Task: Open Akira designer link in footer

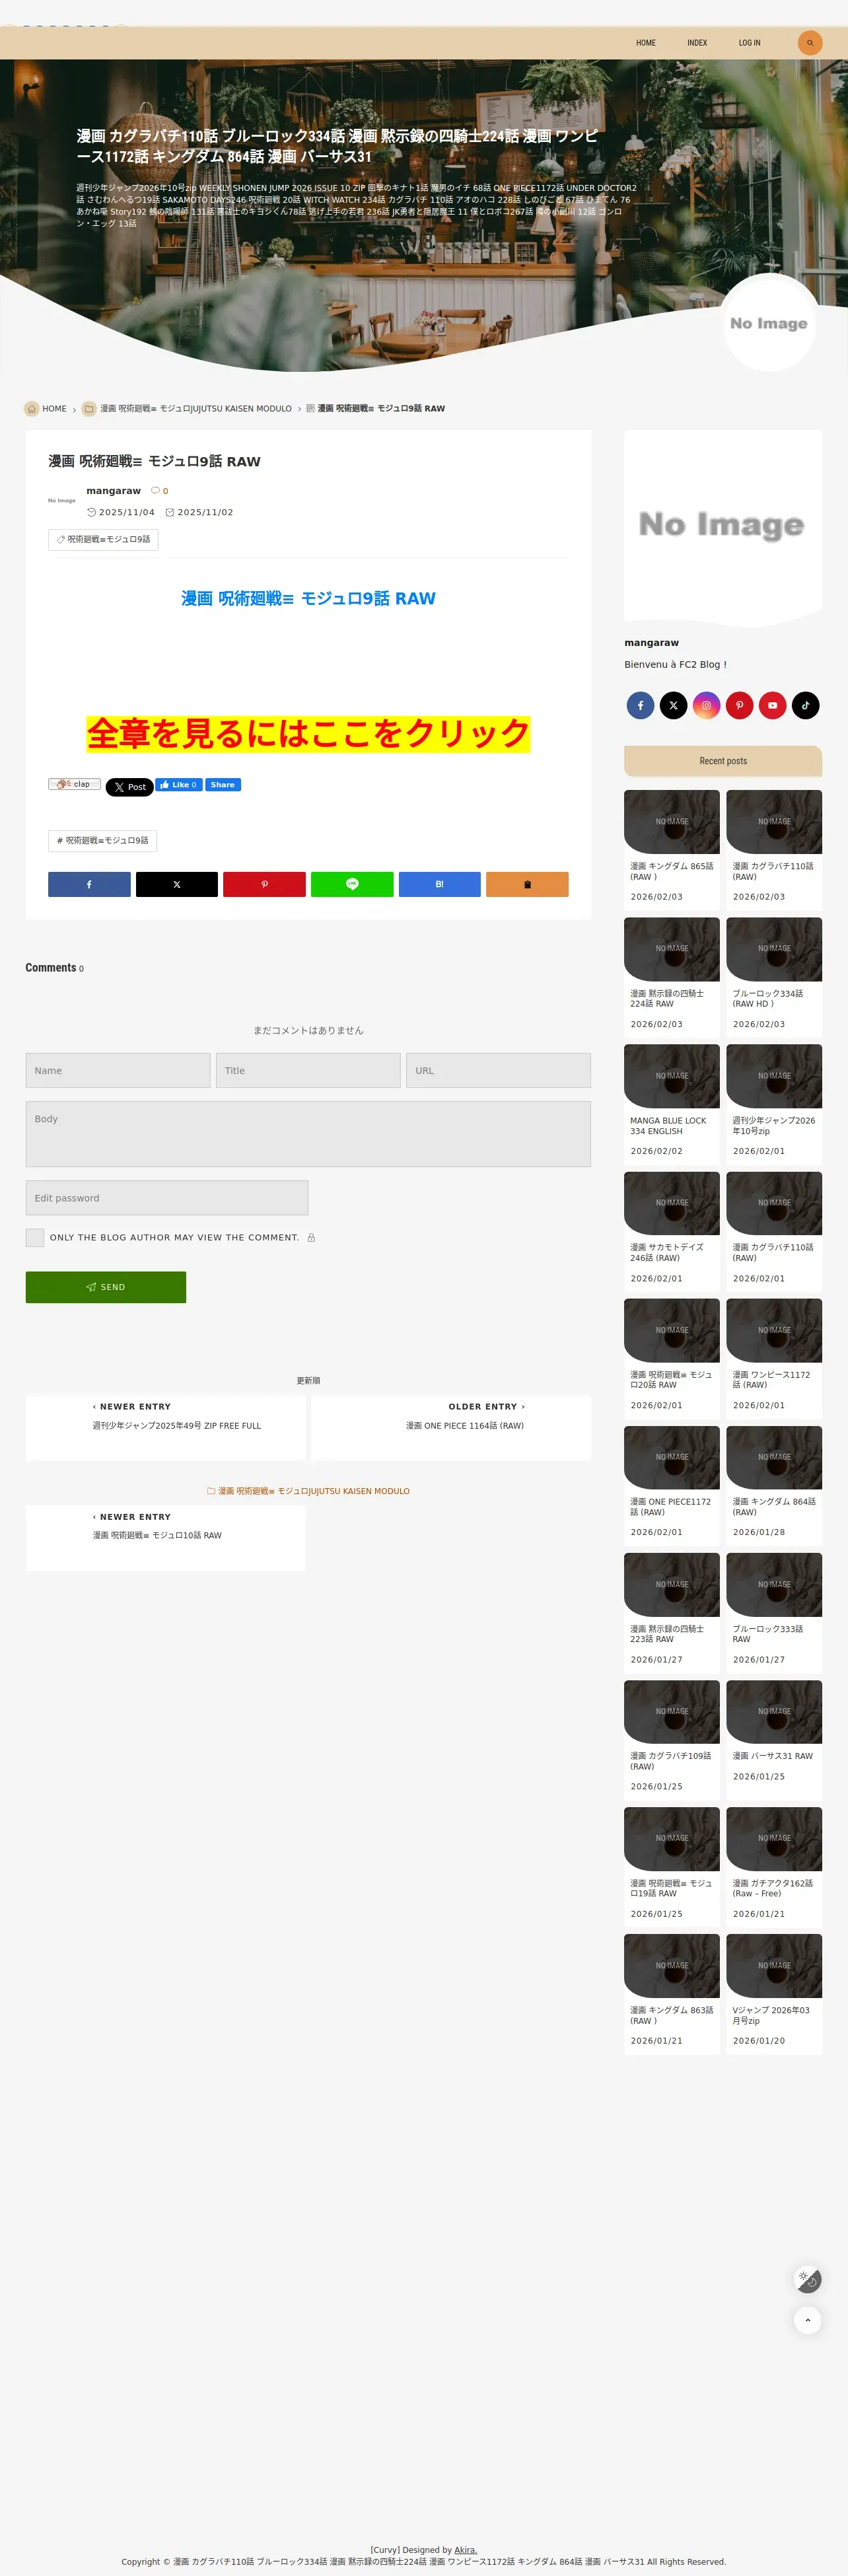Action: click(466, 2549)
